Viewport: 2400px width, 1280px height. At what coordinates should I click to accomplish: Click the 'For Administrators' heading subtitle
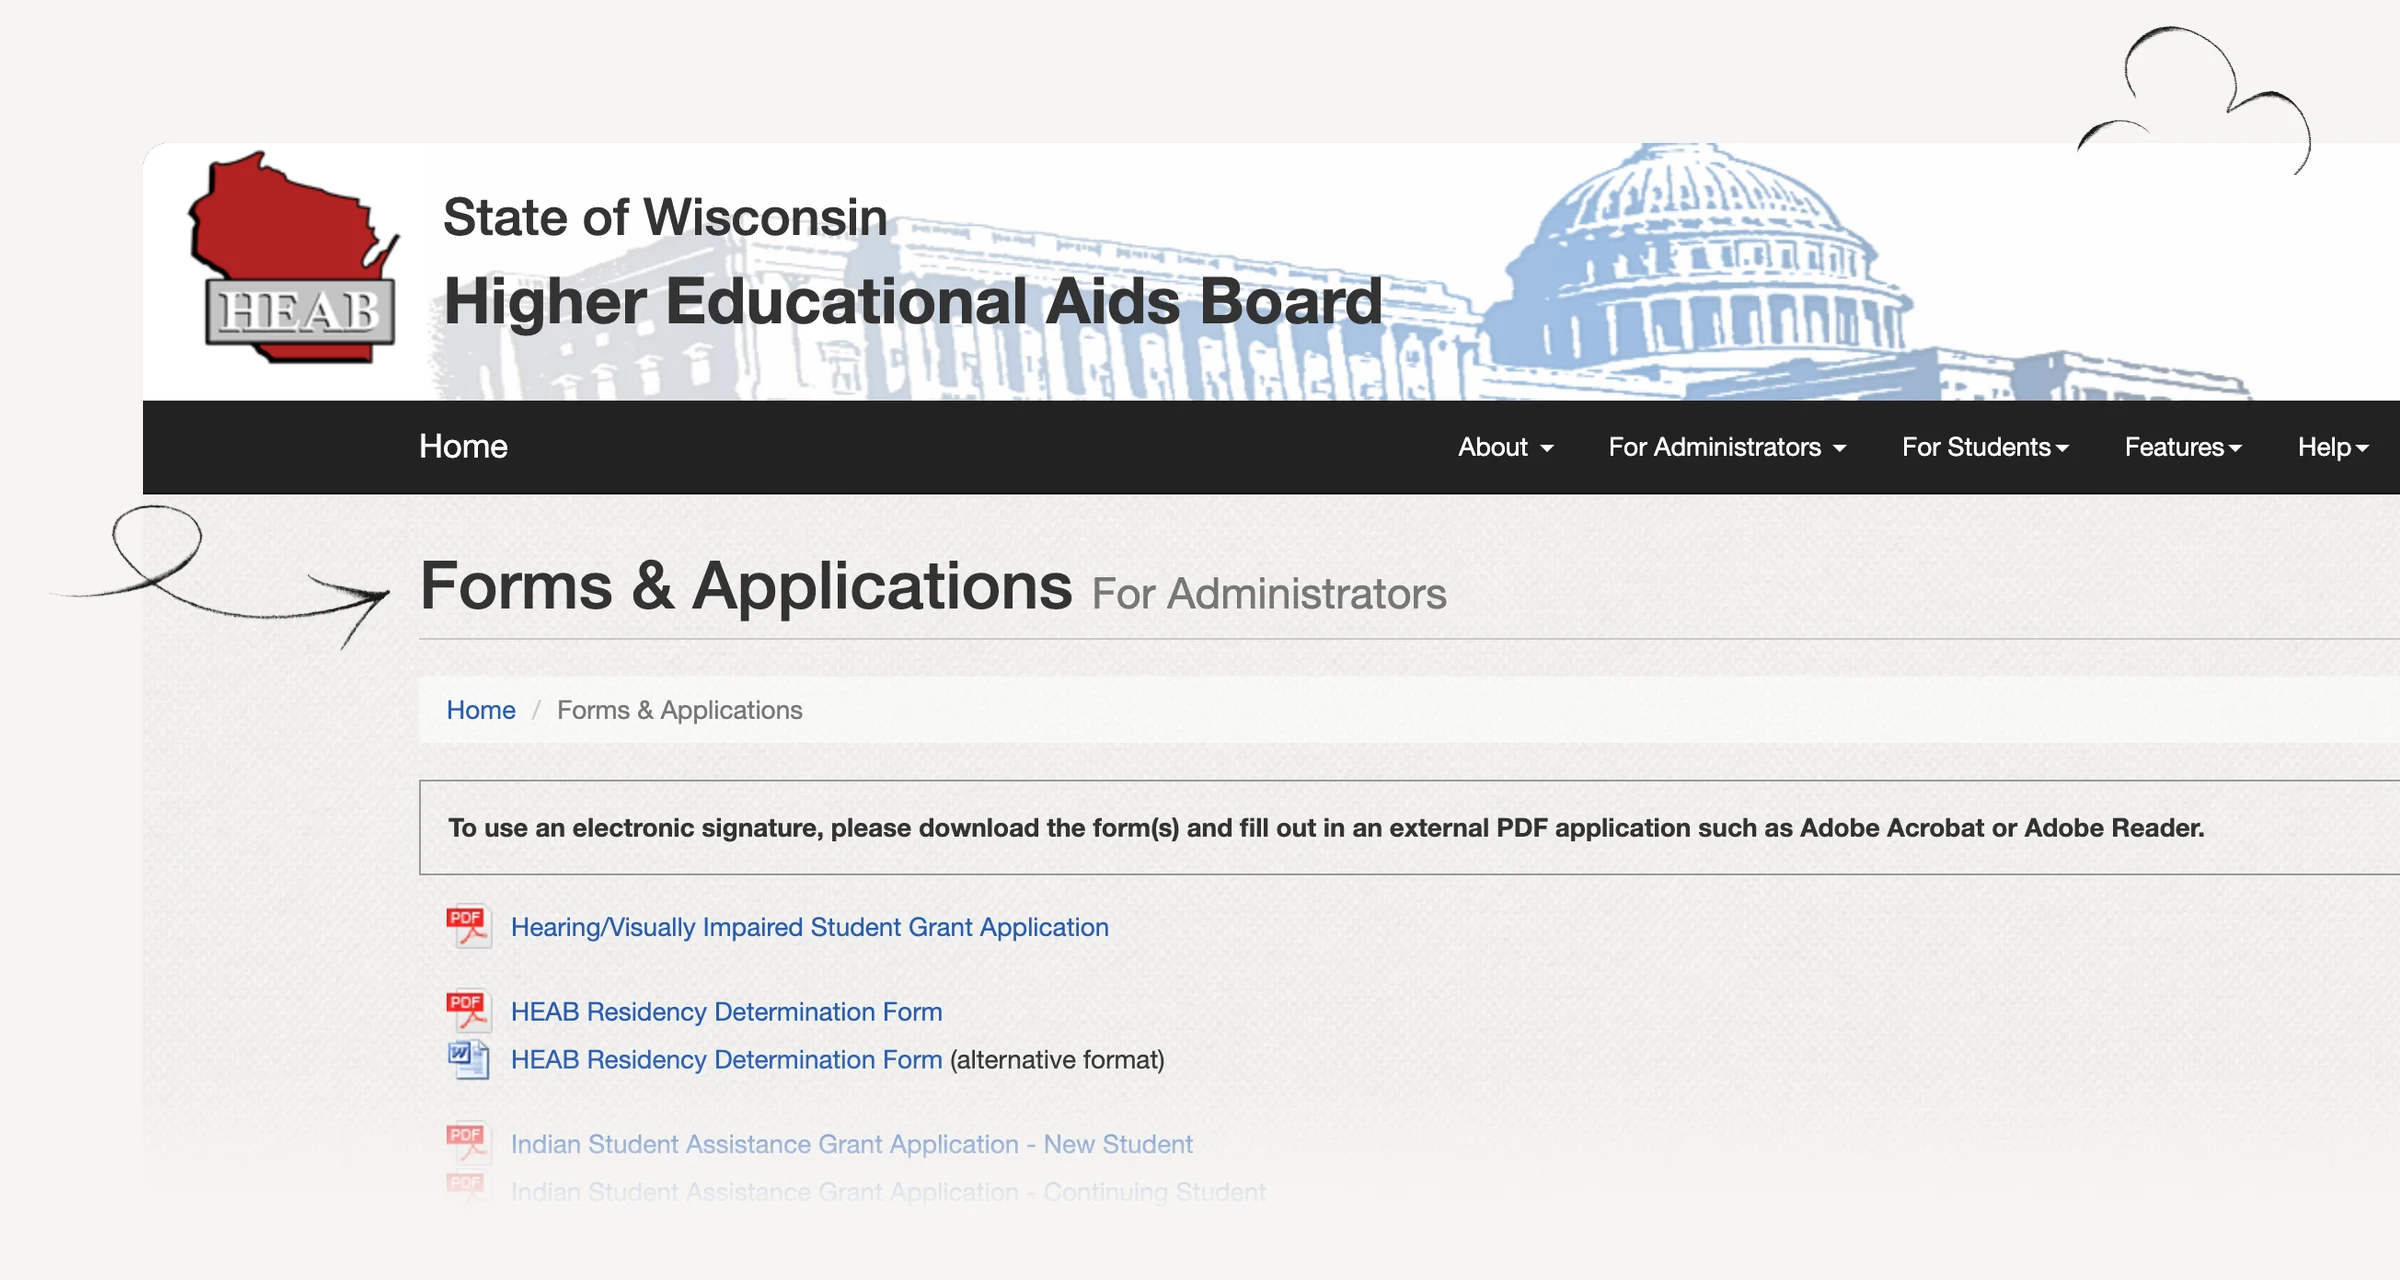pyautogui.click(x=1269, y=594)
